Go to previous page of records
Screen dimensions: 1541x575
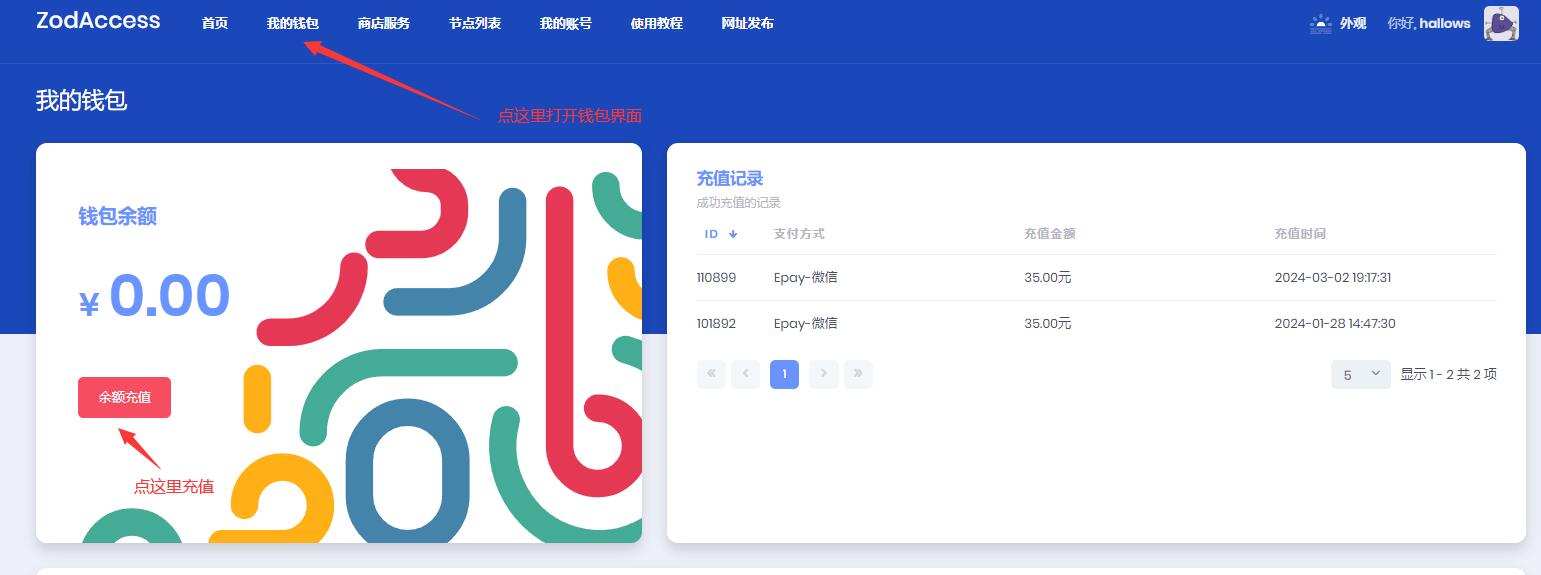coord(745,374)
